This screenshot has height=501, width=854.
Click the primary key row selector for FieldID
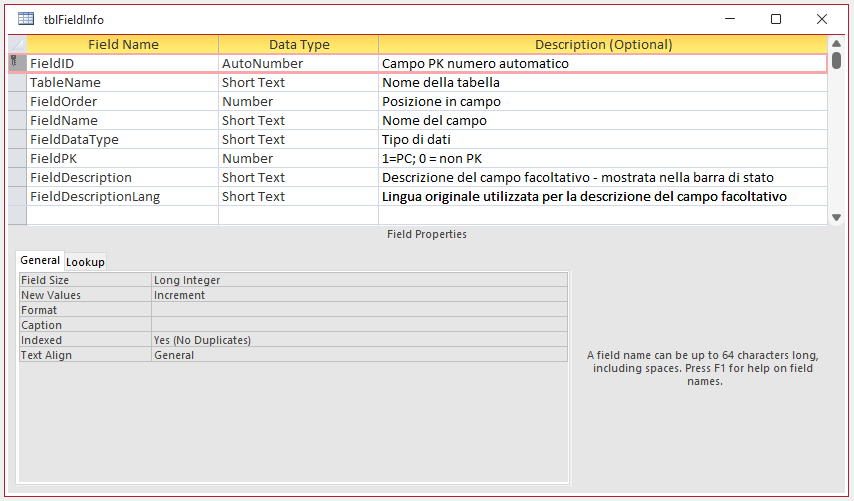(x=17, y=63)
